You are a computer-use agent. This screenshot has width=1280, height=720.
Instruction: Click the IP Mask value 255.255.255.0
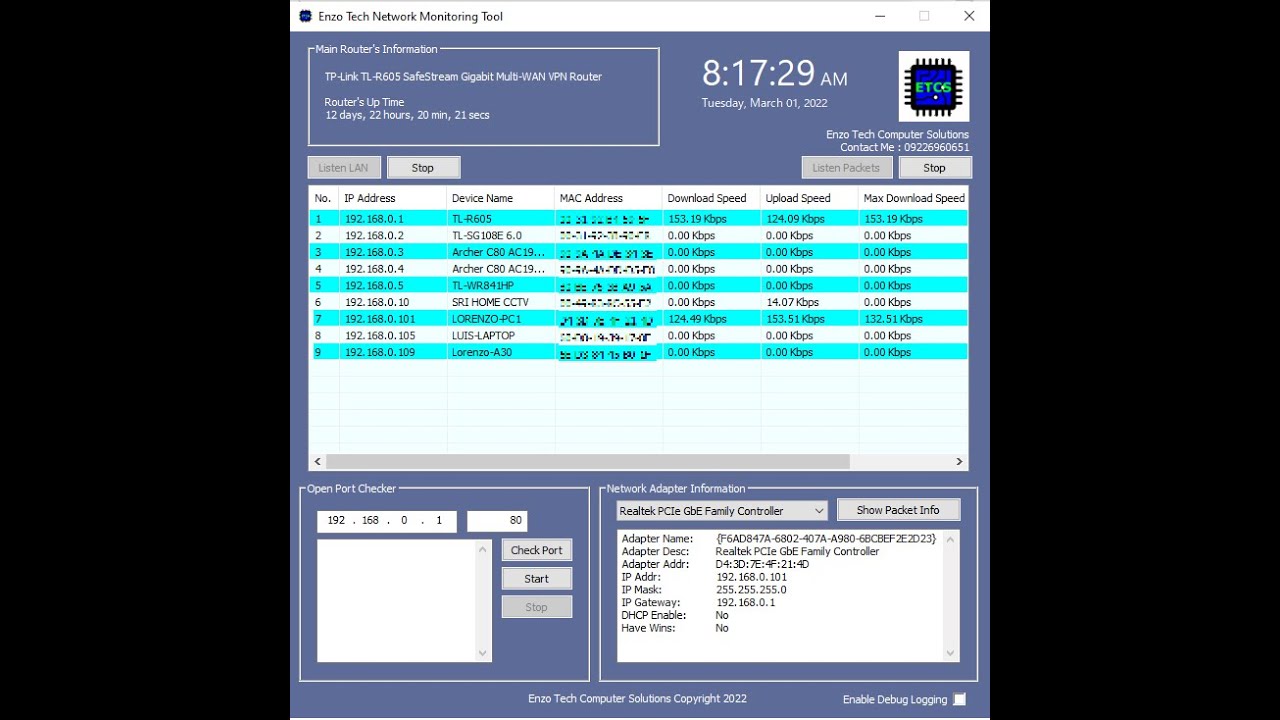[751, 590]
